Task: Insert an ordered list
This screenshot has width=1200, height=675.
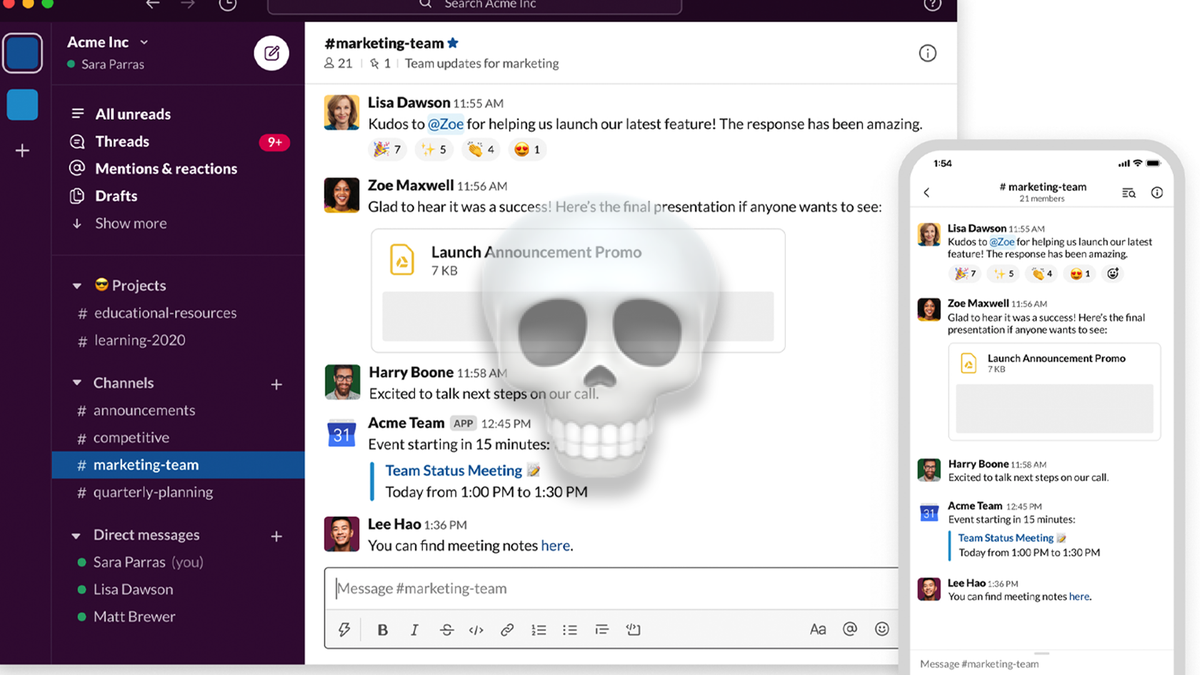Action: pos(539,630)
